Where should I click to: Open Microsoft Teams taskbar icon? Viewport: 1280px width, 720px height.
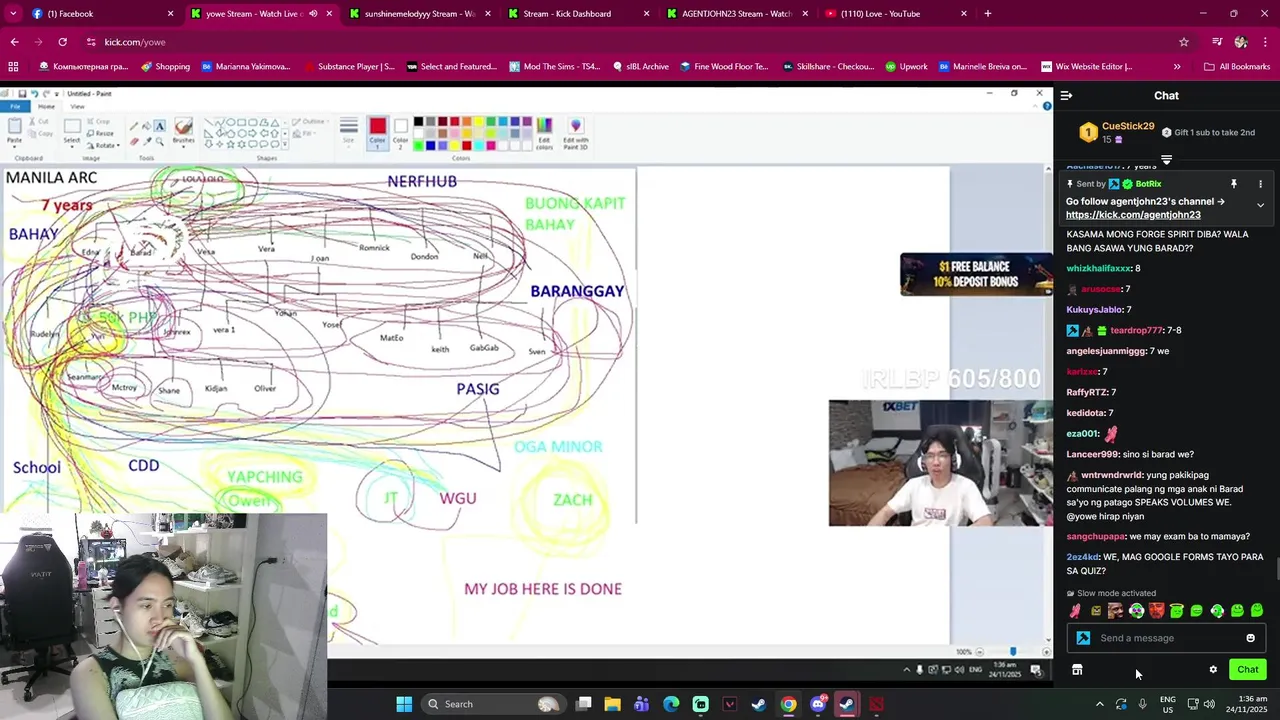point(642,704)
